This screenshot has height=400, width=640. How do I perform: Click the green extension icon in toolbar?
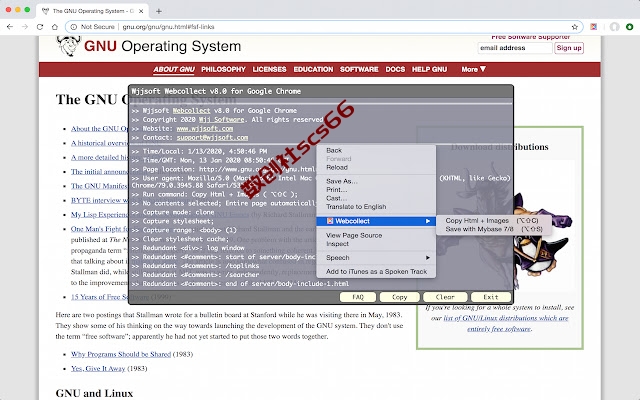[630, 27]
